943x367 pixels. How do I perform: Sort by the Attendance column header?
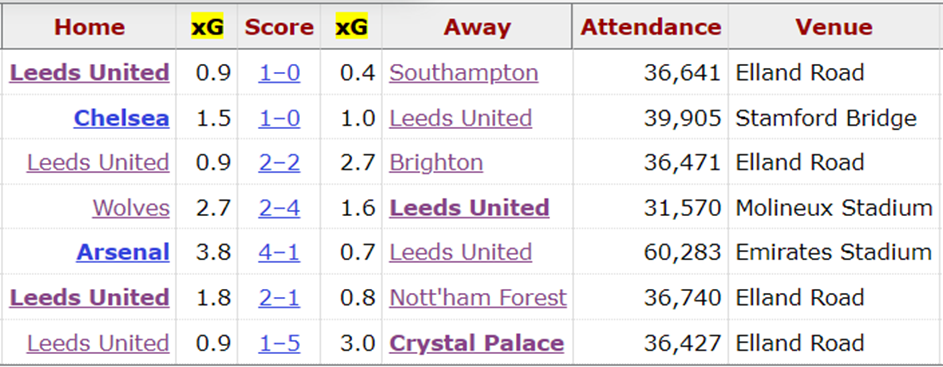tap(651, 27)
